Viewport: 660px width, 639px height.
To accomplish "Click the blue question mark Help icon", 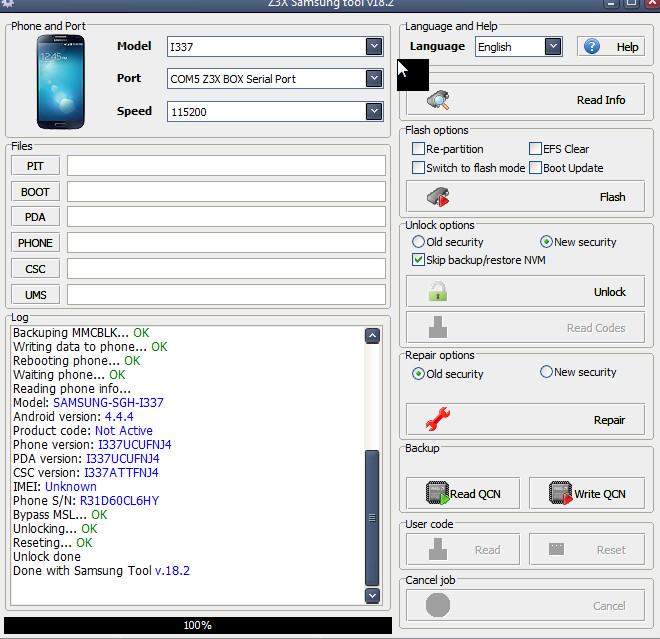I will click(592, 46).
